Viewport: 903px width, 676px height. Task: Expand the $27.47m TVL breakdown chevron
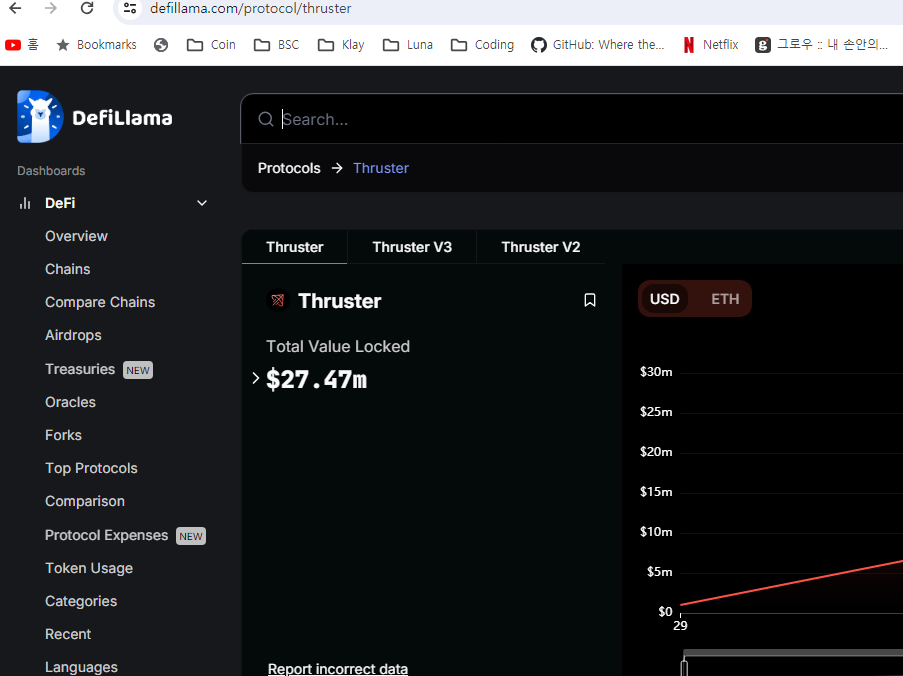pos(256,378)
